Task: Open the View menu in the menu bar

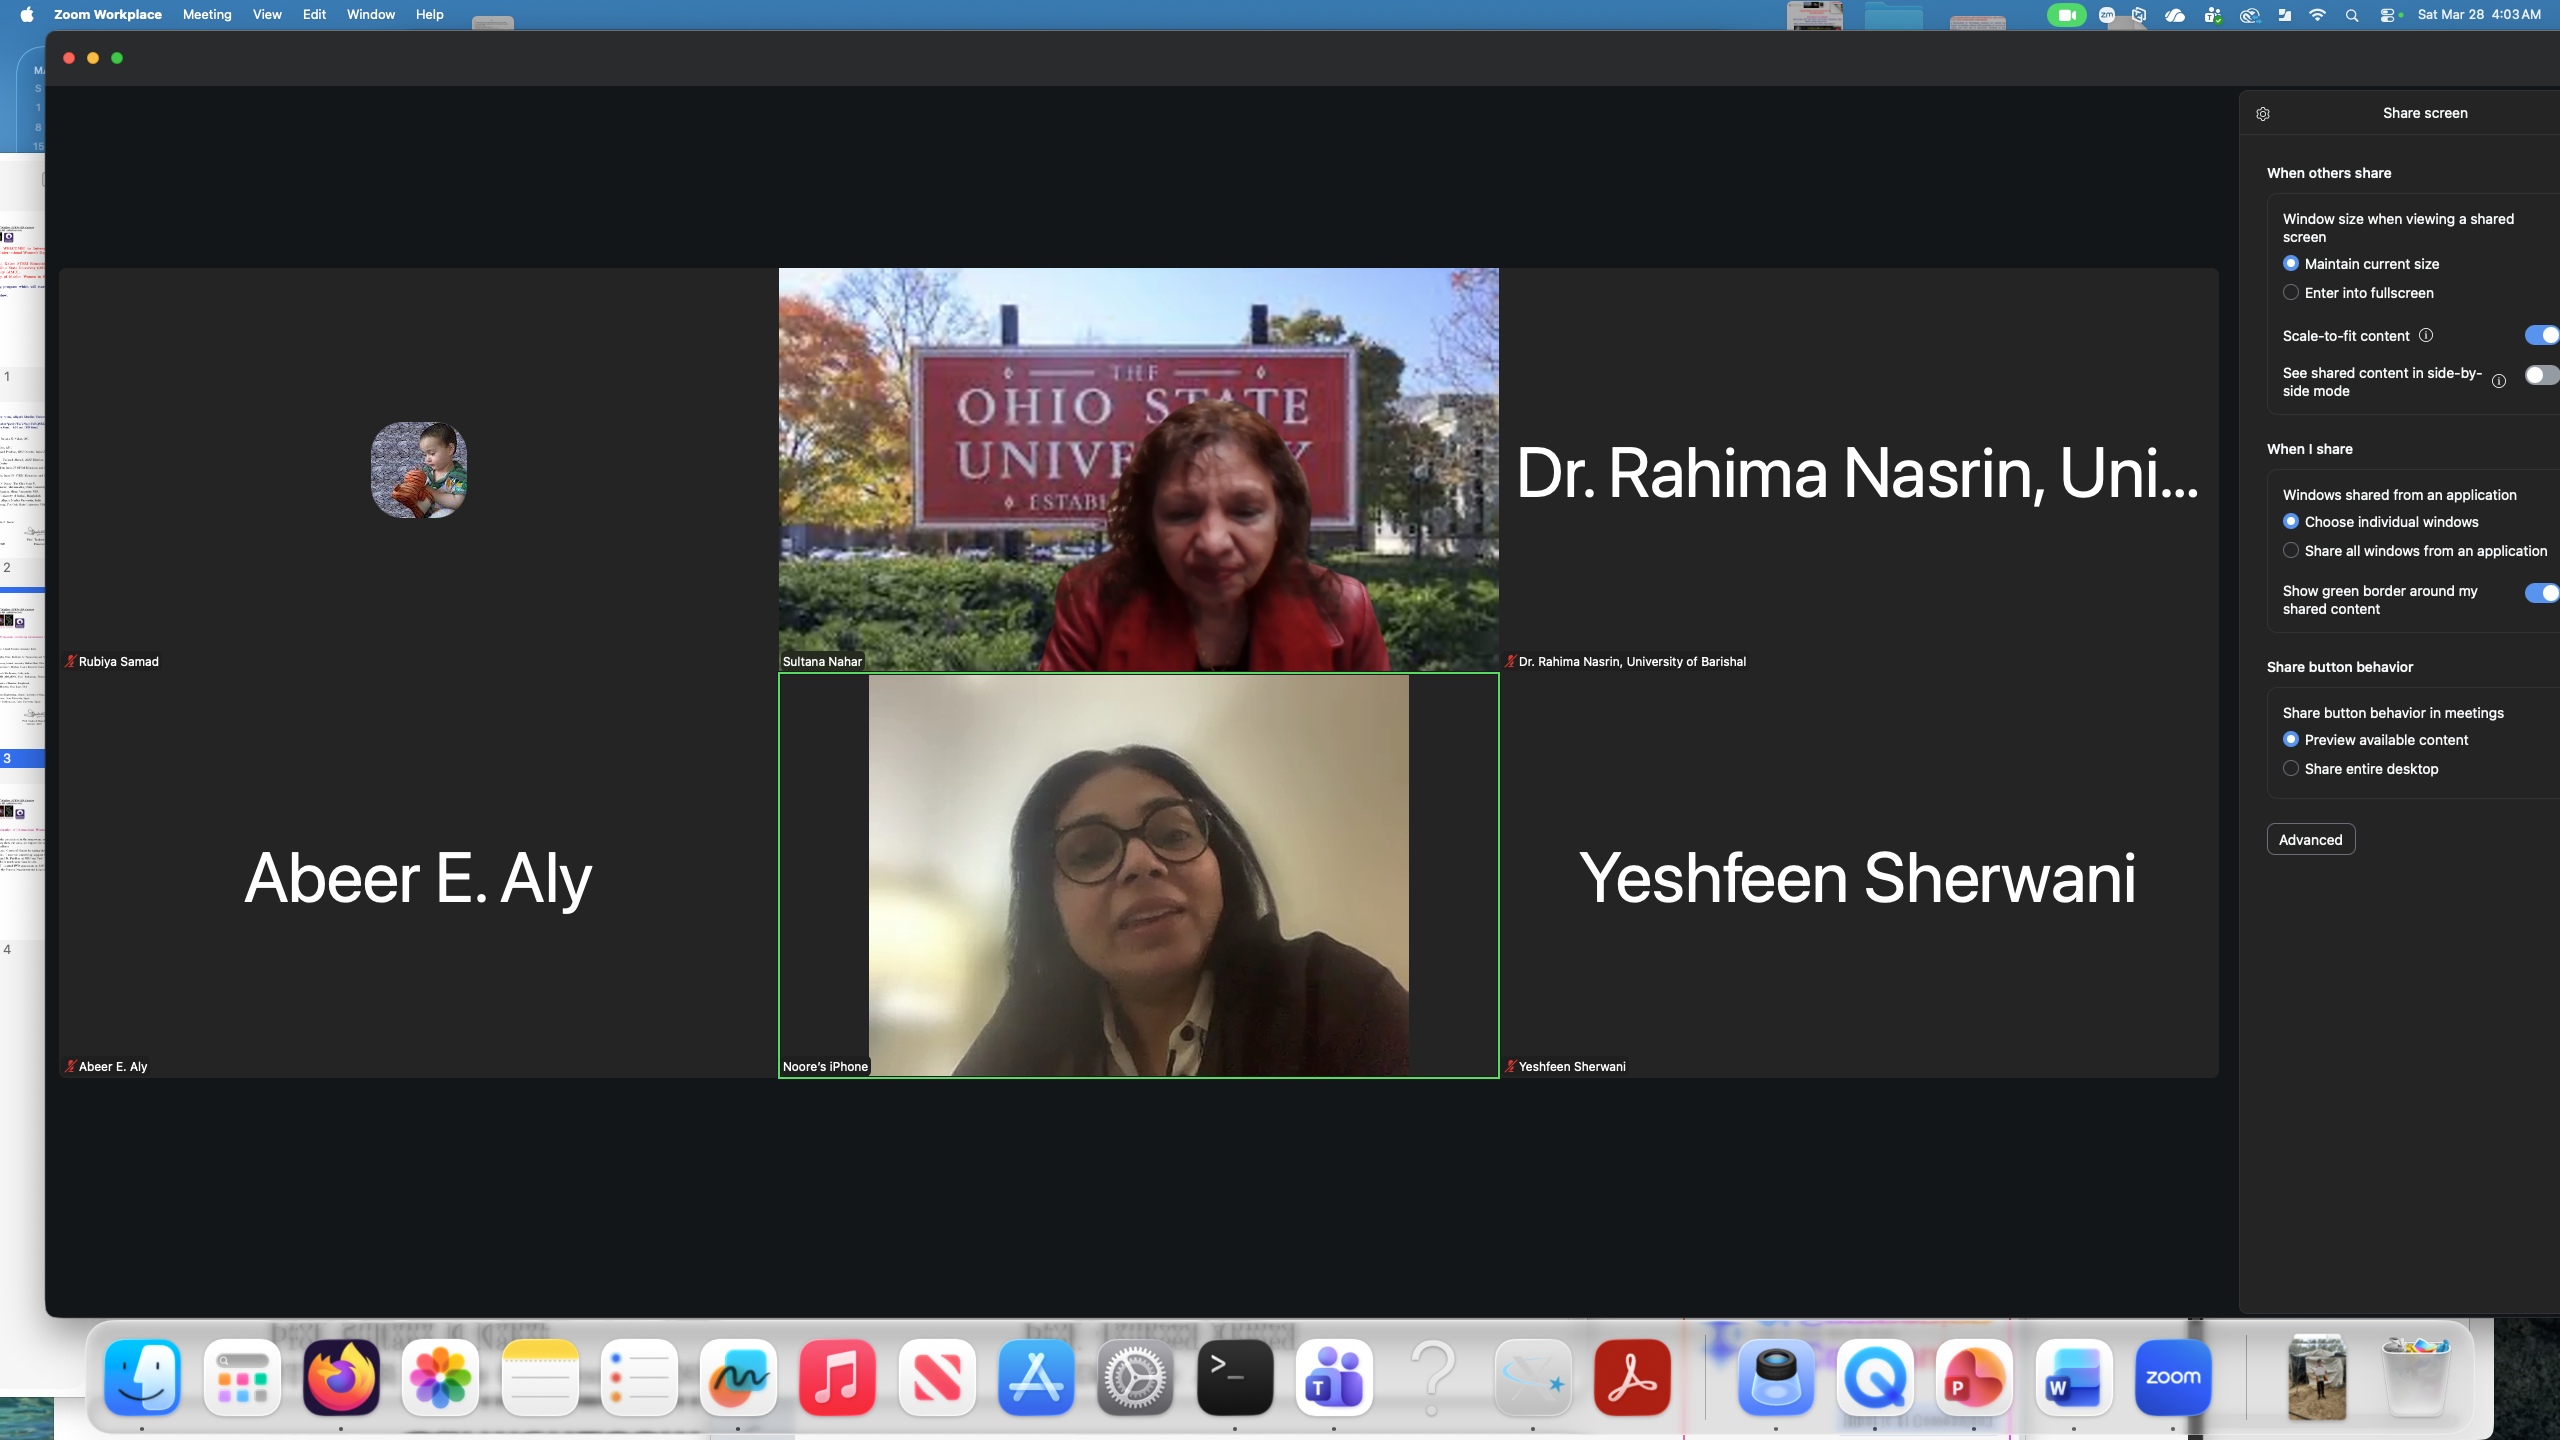Action: coord(267,15)
